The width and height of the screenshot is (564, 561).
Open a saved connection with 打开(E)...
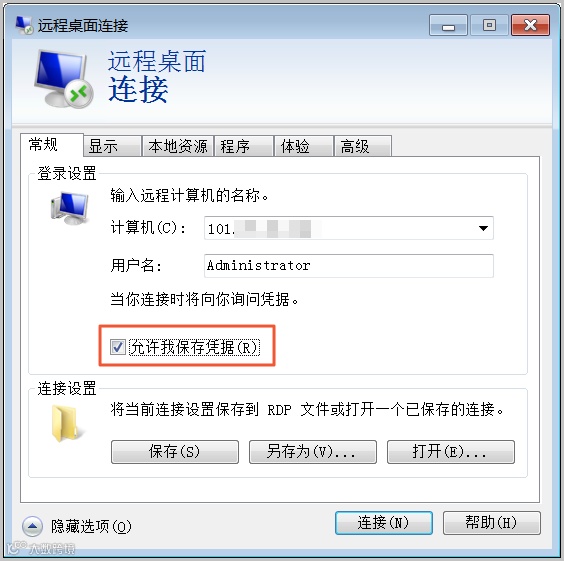click(451, 452)
